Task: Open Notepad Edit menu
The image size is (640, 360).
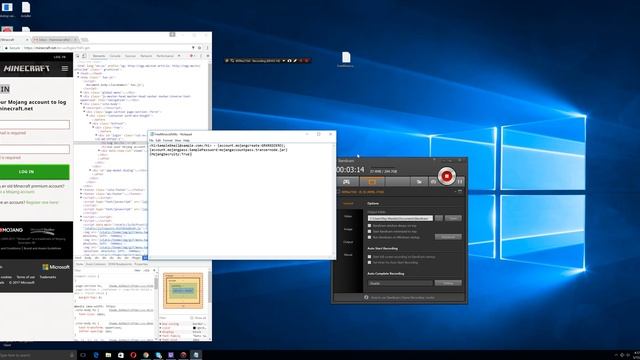Action: [158, 140]
